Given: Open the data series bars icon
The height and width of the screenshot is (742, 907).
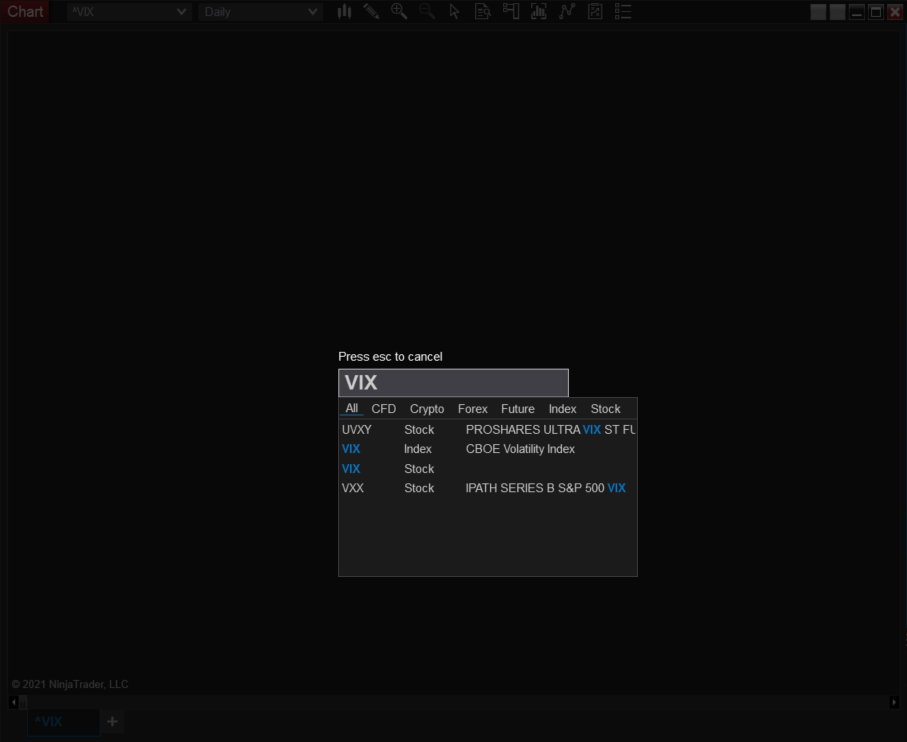Looking at the screenshot, I should [539, 12].
